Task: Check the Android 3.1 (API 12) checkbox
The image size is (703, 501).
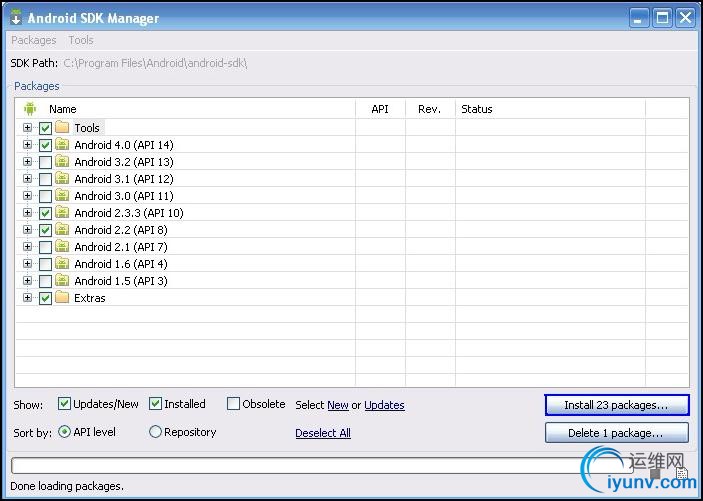Action: click(45, 179)
